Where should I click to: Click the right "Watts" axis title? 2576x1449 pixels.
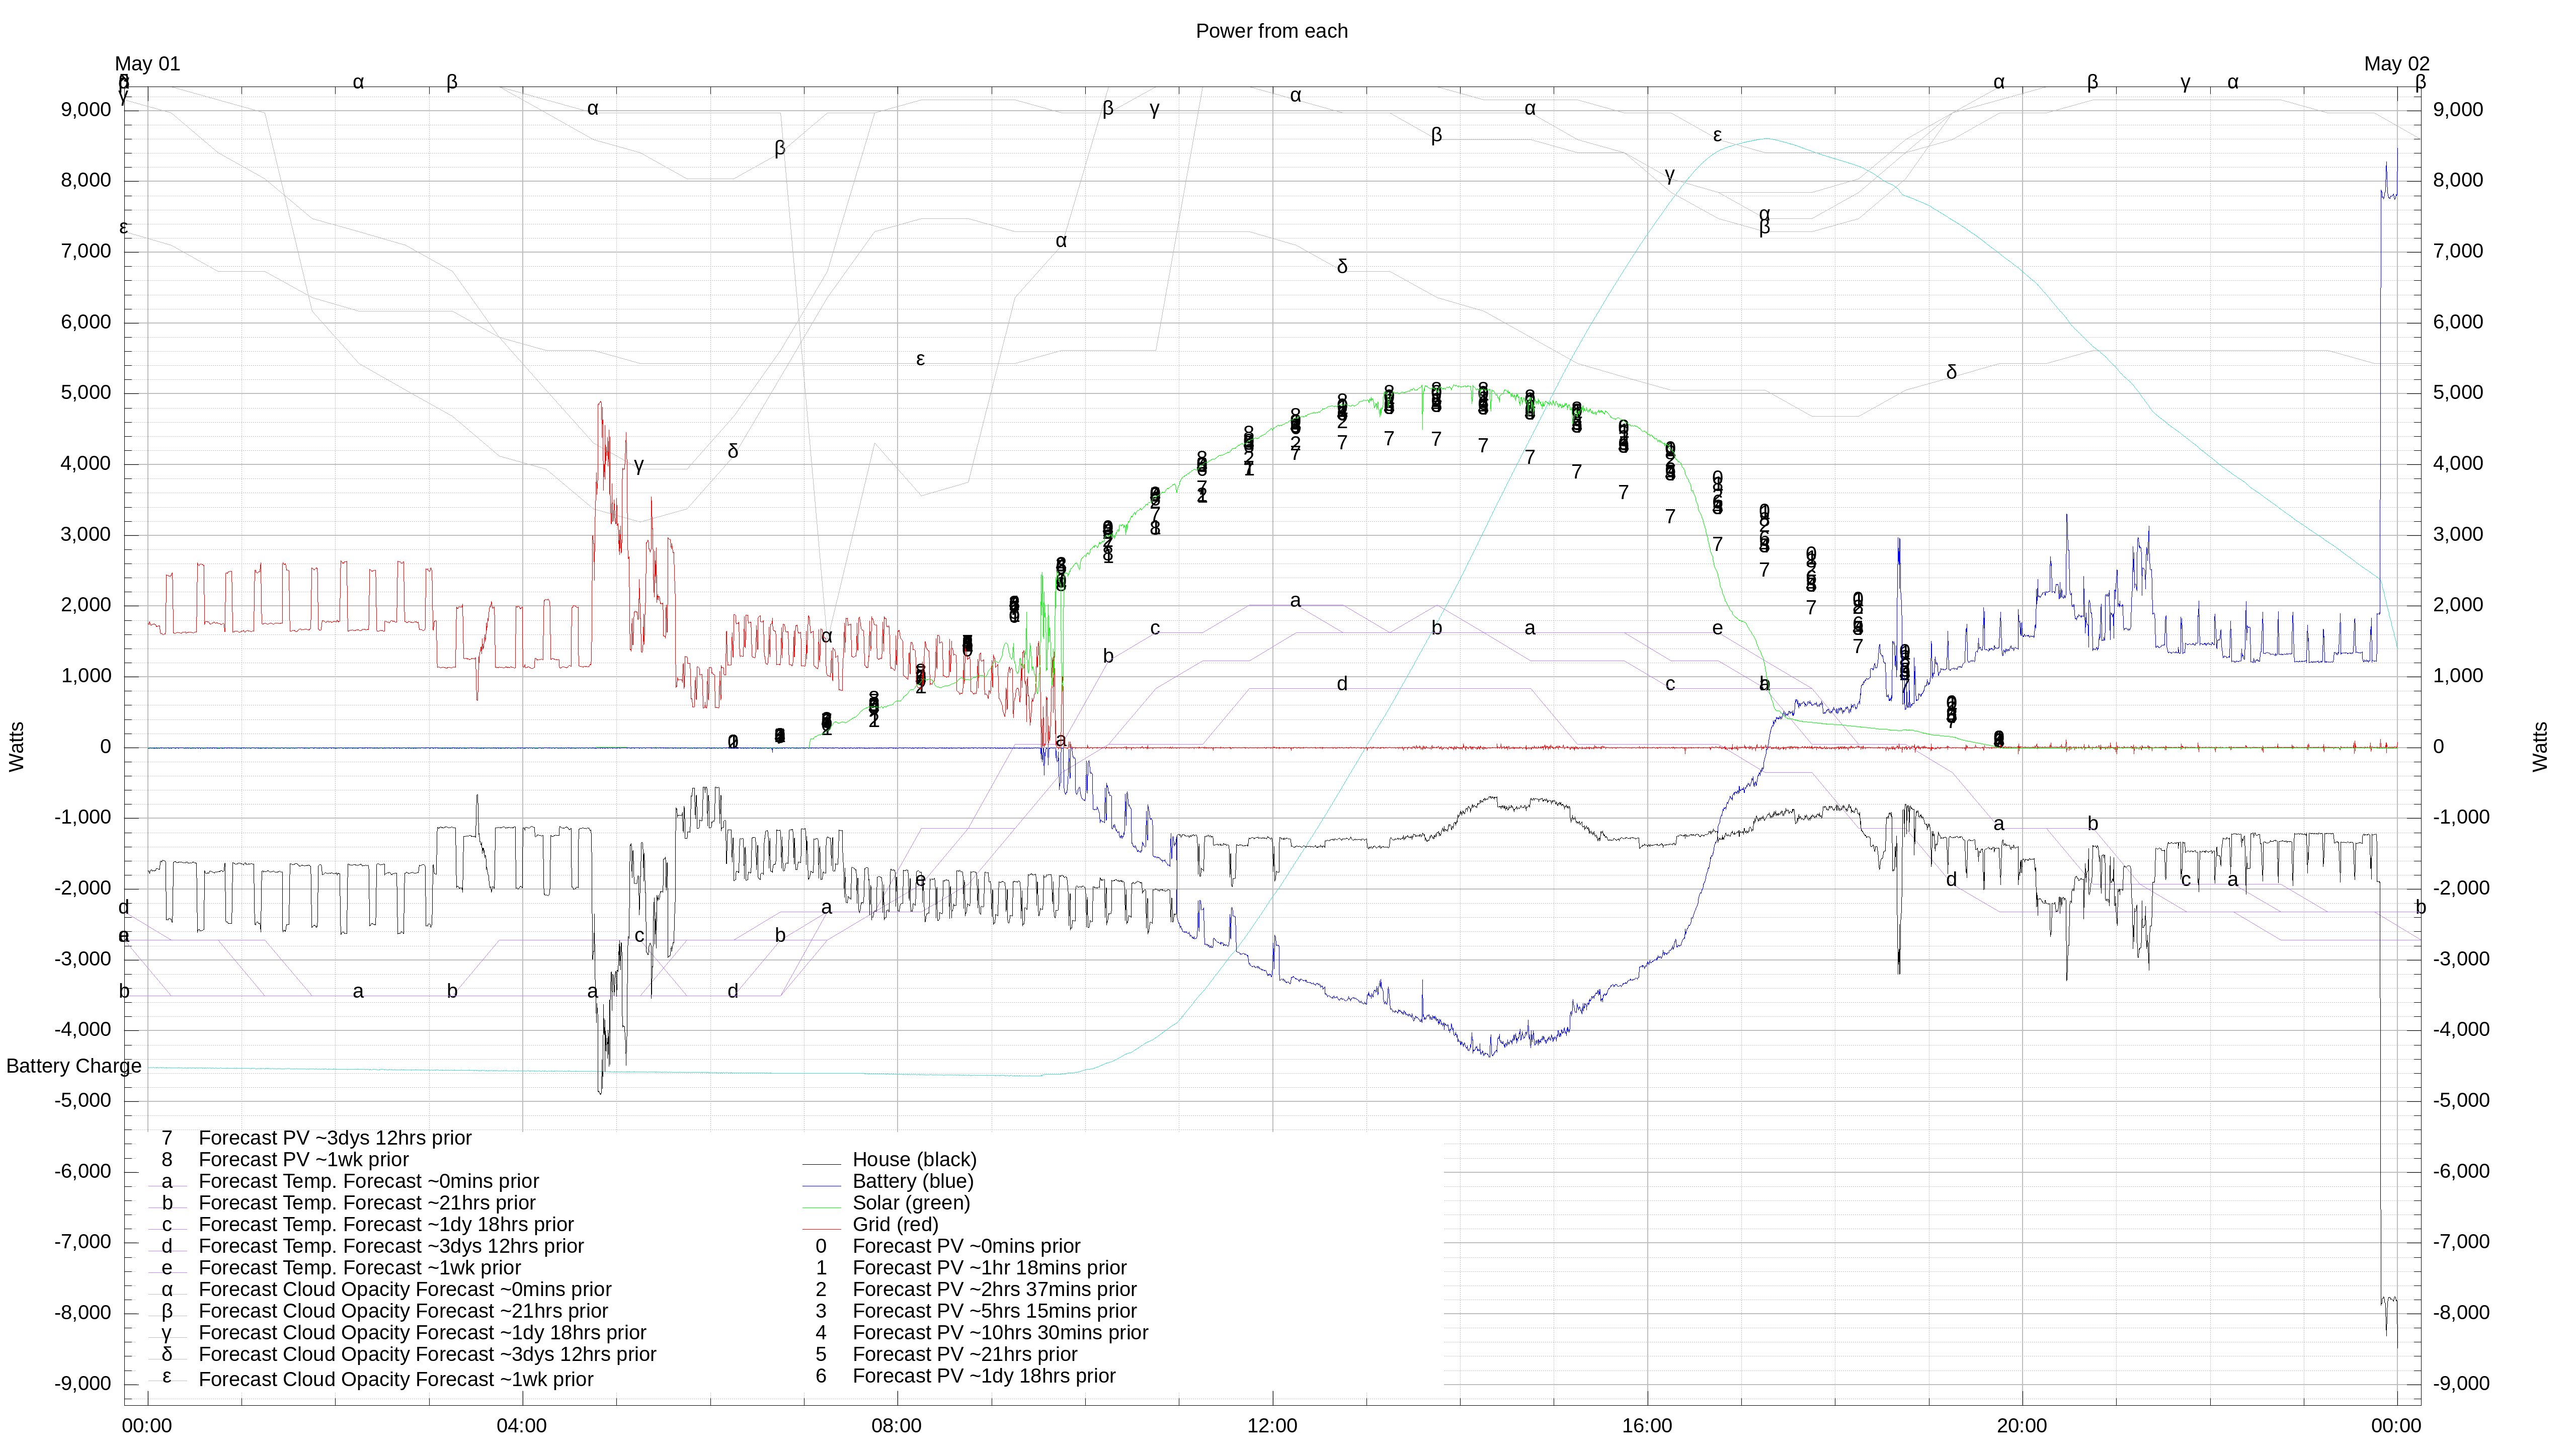2540,747
